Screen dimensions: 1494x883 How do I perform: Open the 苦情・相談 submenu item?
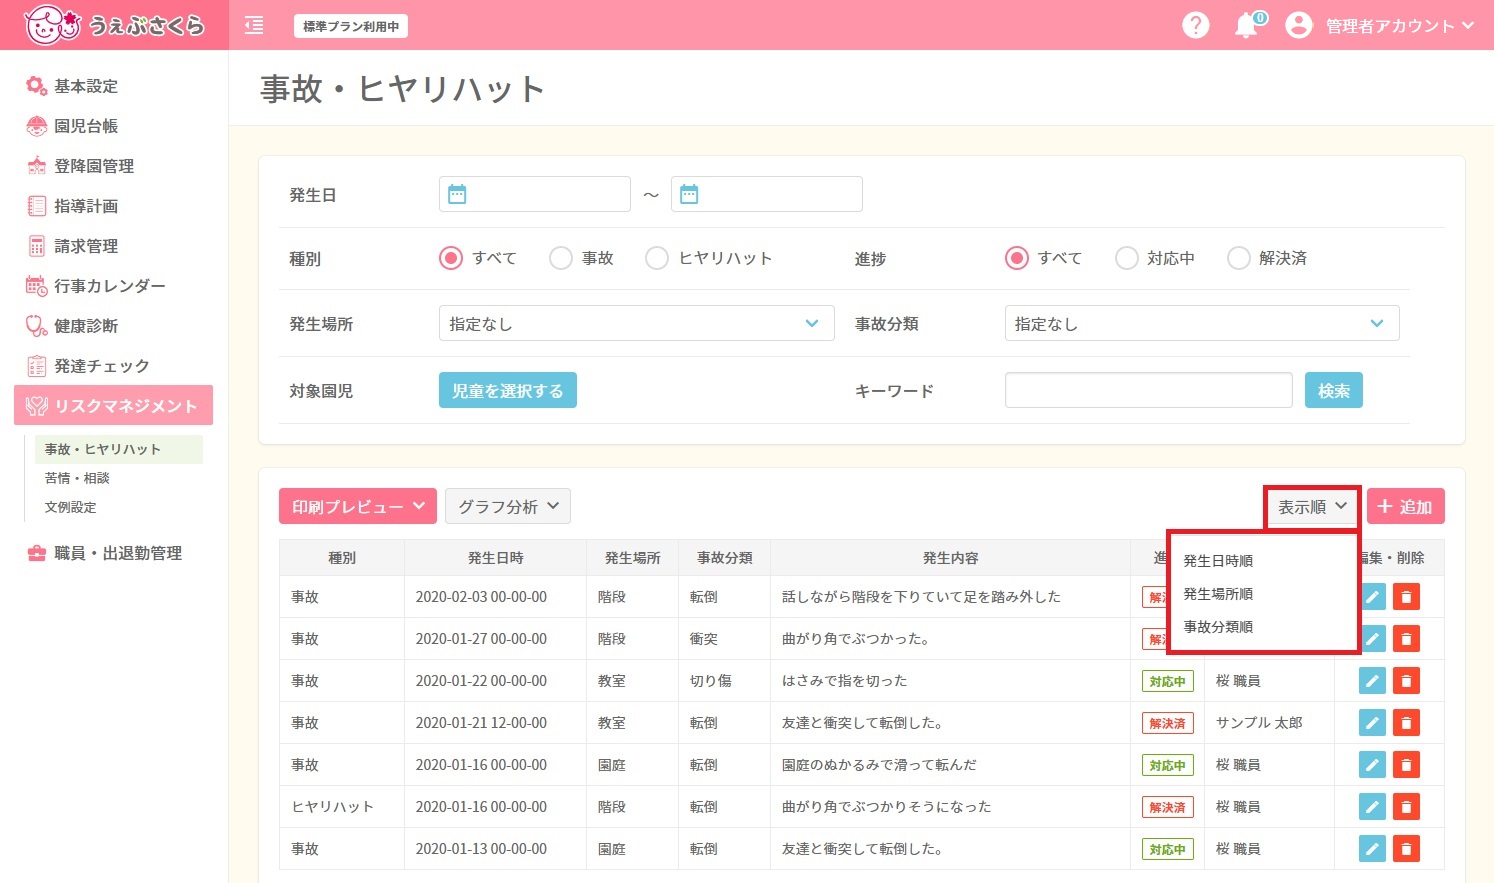tap(77, 478)
